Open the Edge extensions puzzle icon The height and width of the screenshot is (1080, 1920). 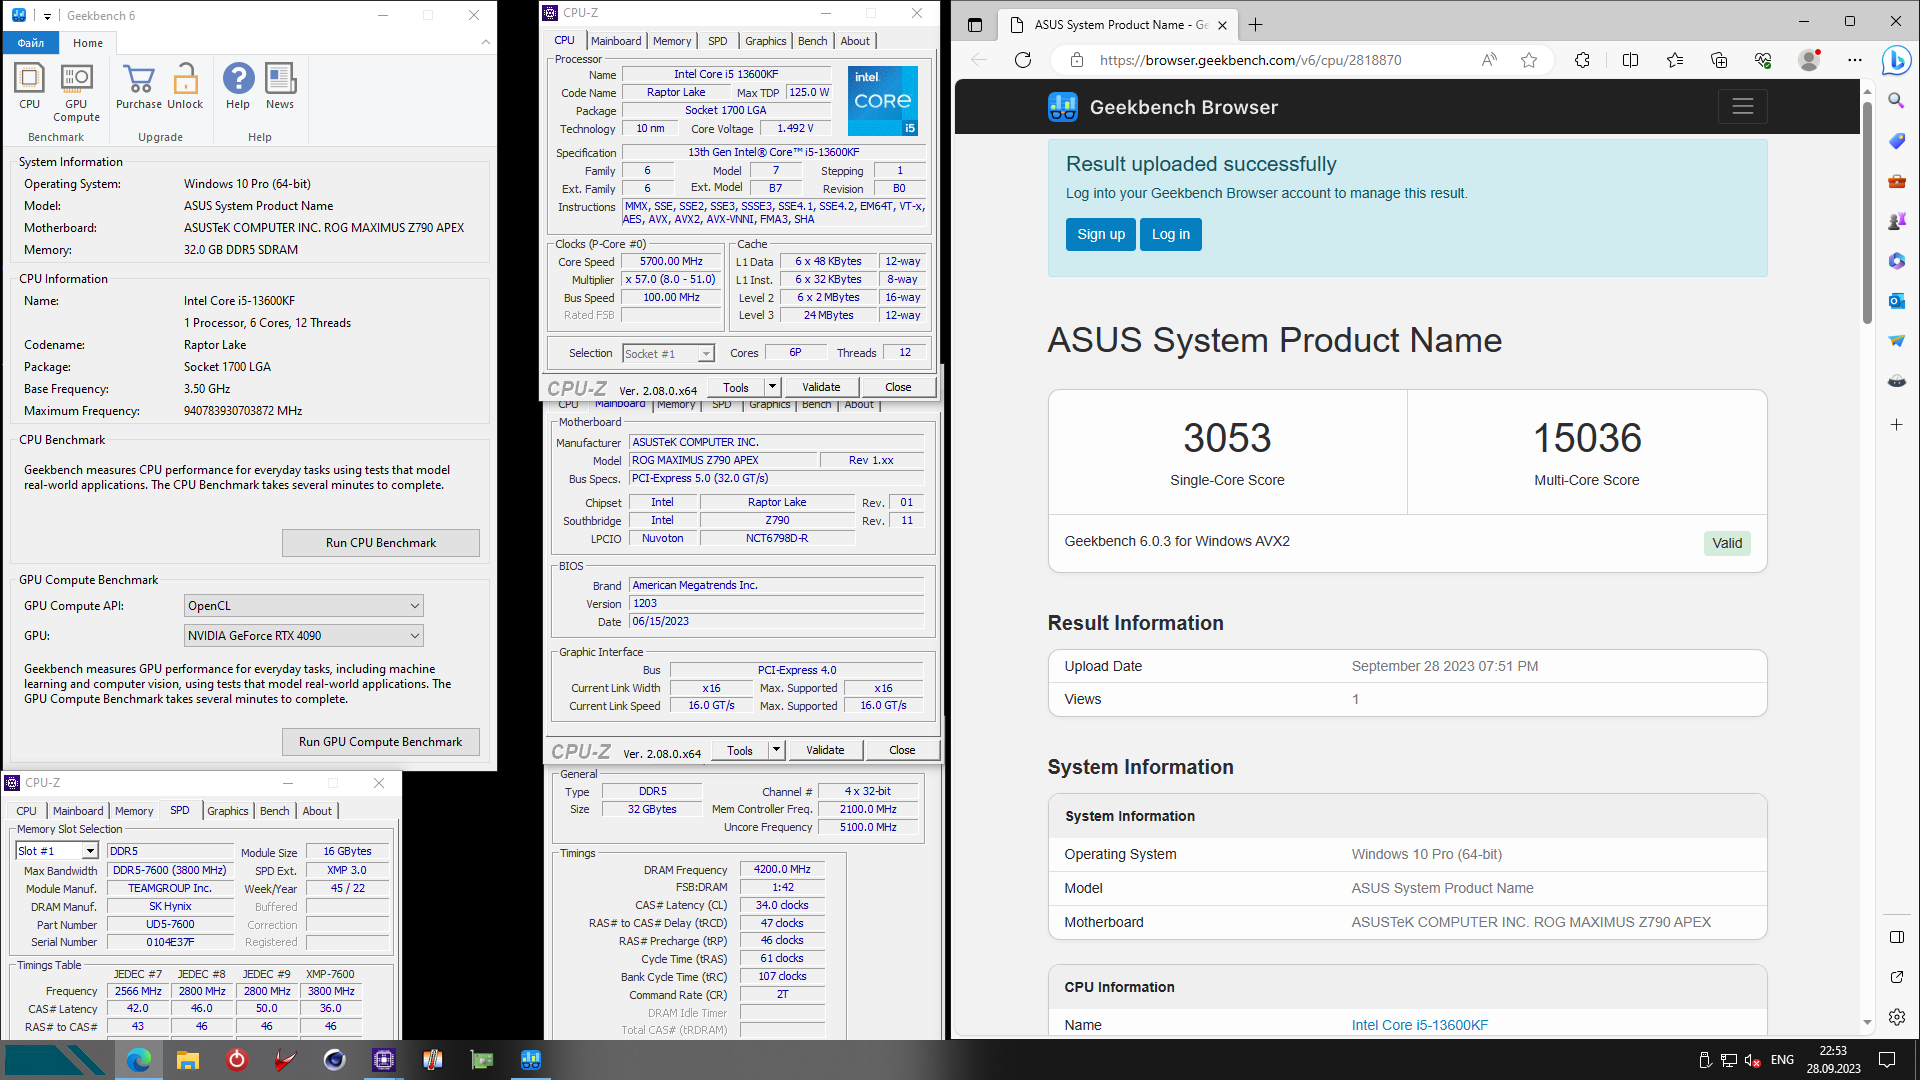tap(1582, 60)
